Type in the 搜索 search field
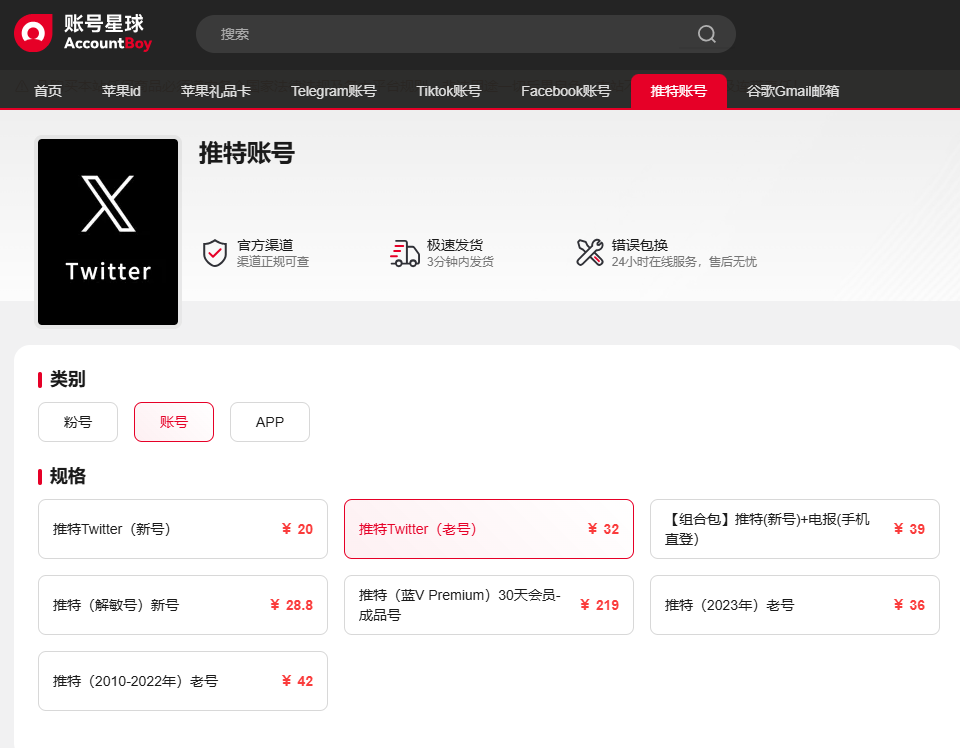Screen dimensions: 960x748 pyautogui.click(x=450, y=34)
